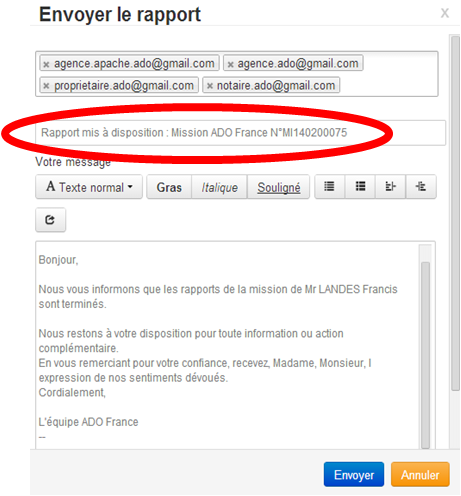Click the message body scrollbar

[x=425, y=355]
